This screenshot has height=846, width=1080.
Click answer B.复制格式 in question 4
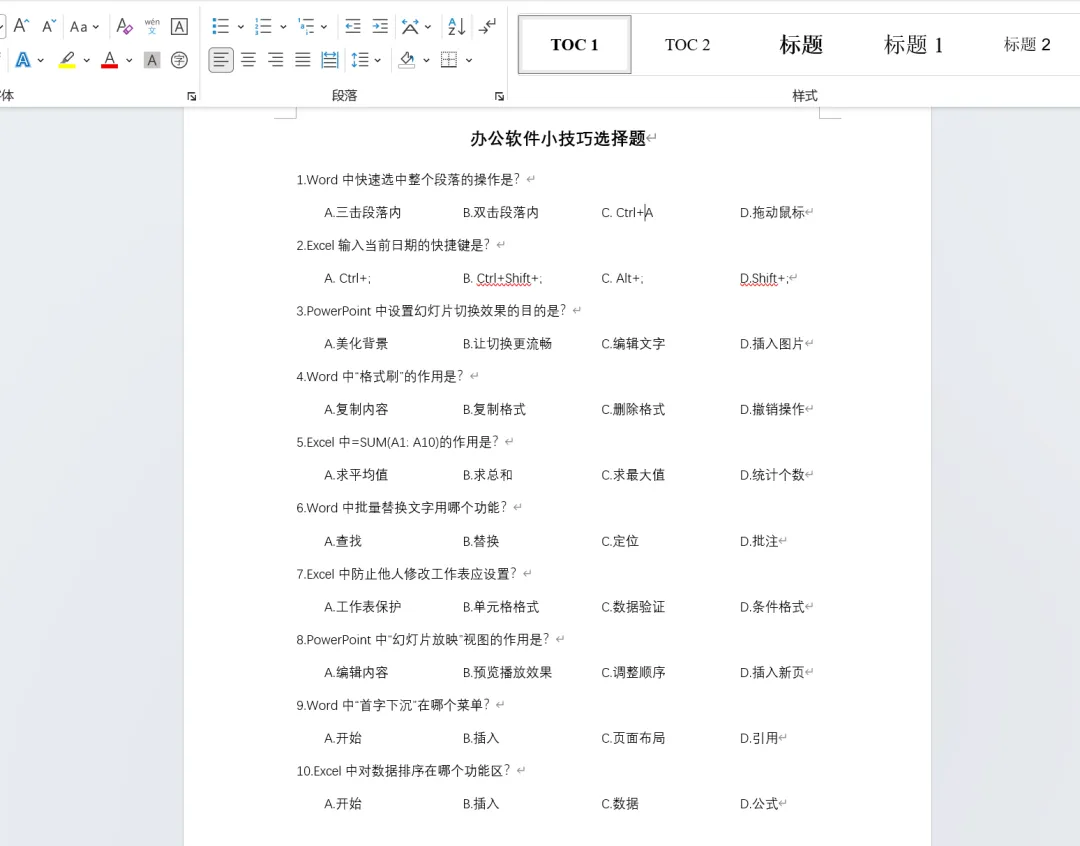[494, 409]
